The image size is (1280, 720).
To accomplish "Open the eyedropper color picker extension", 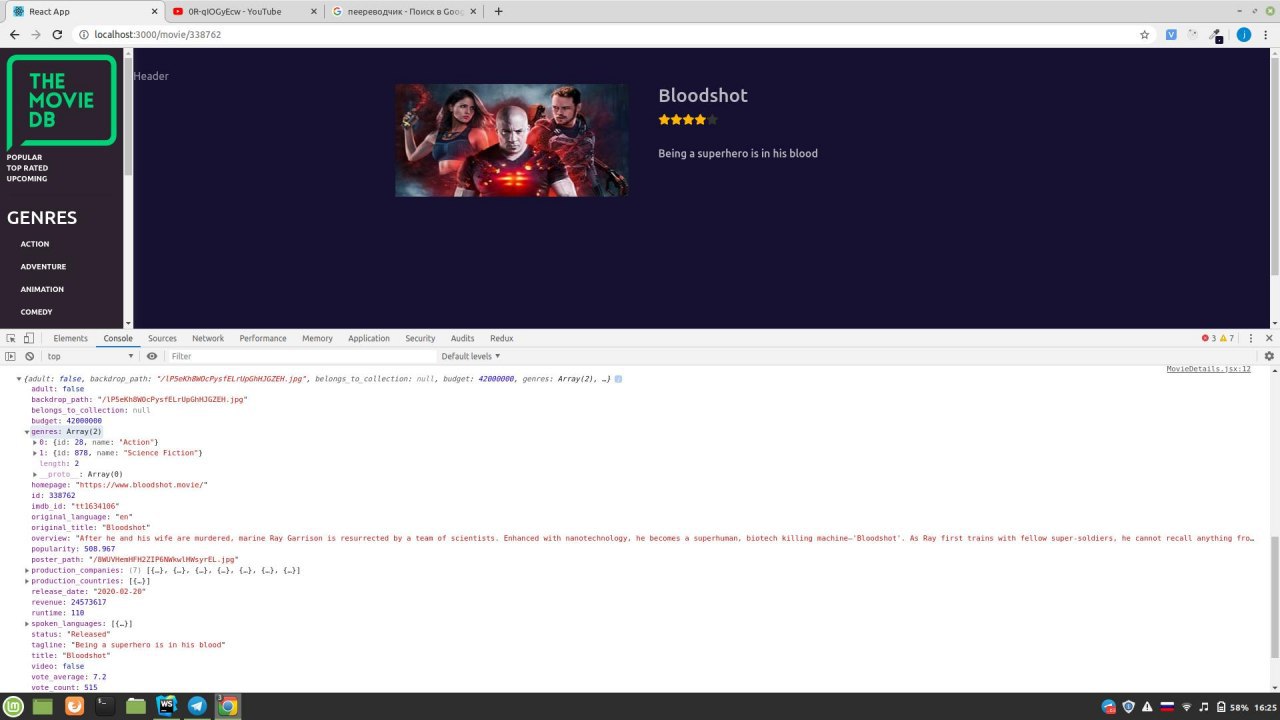I will tap(1216, 34).
